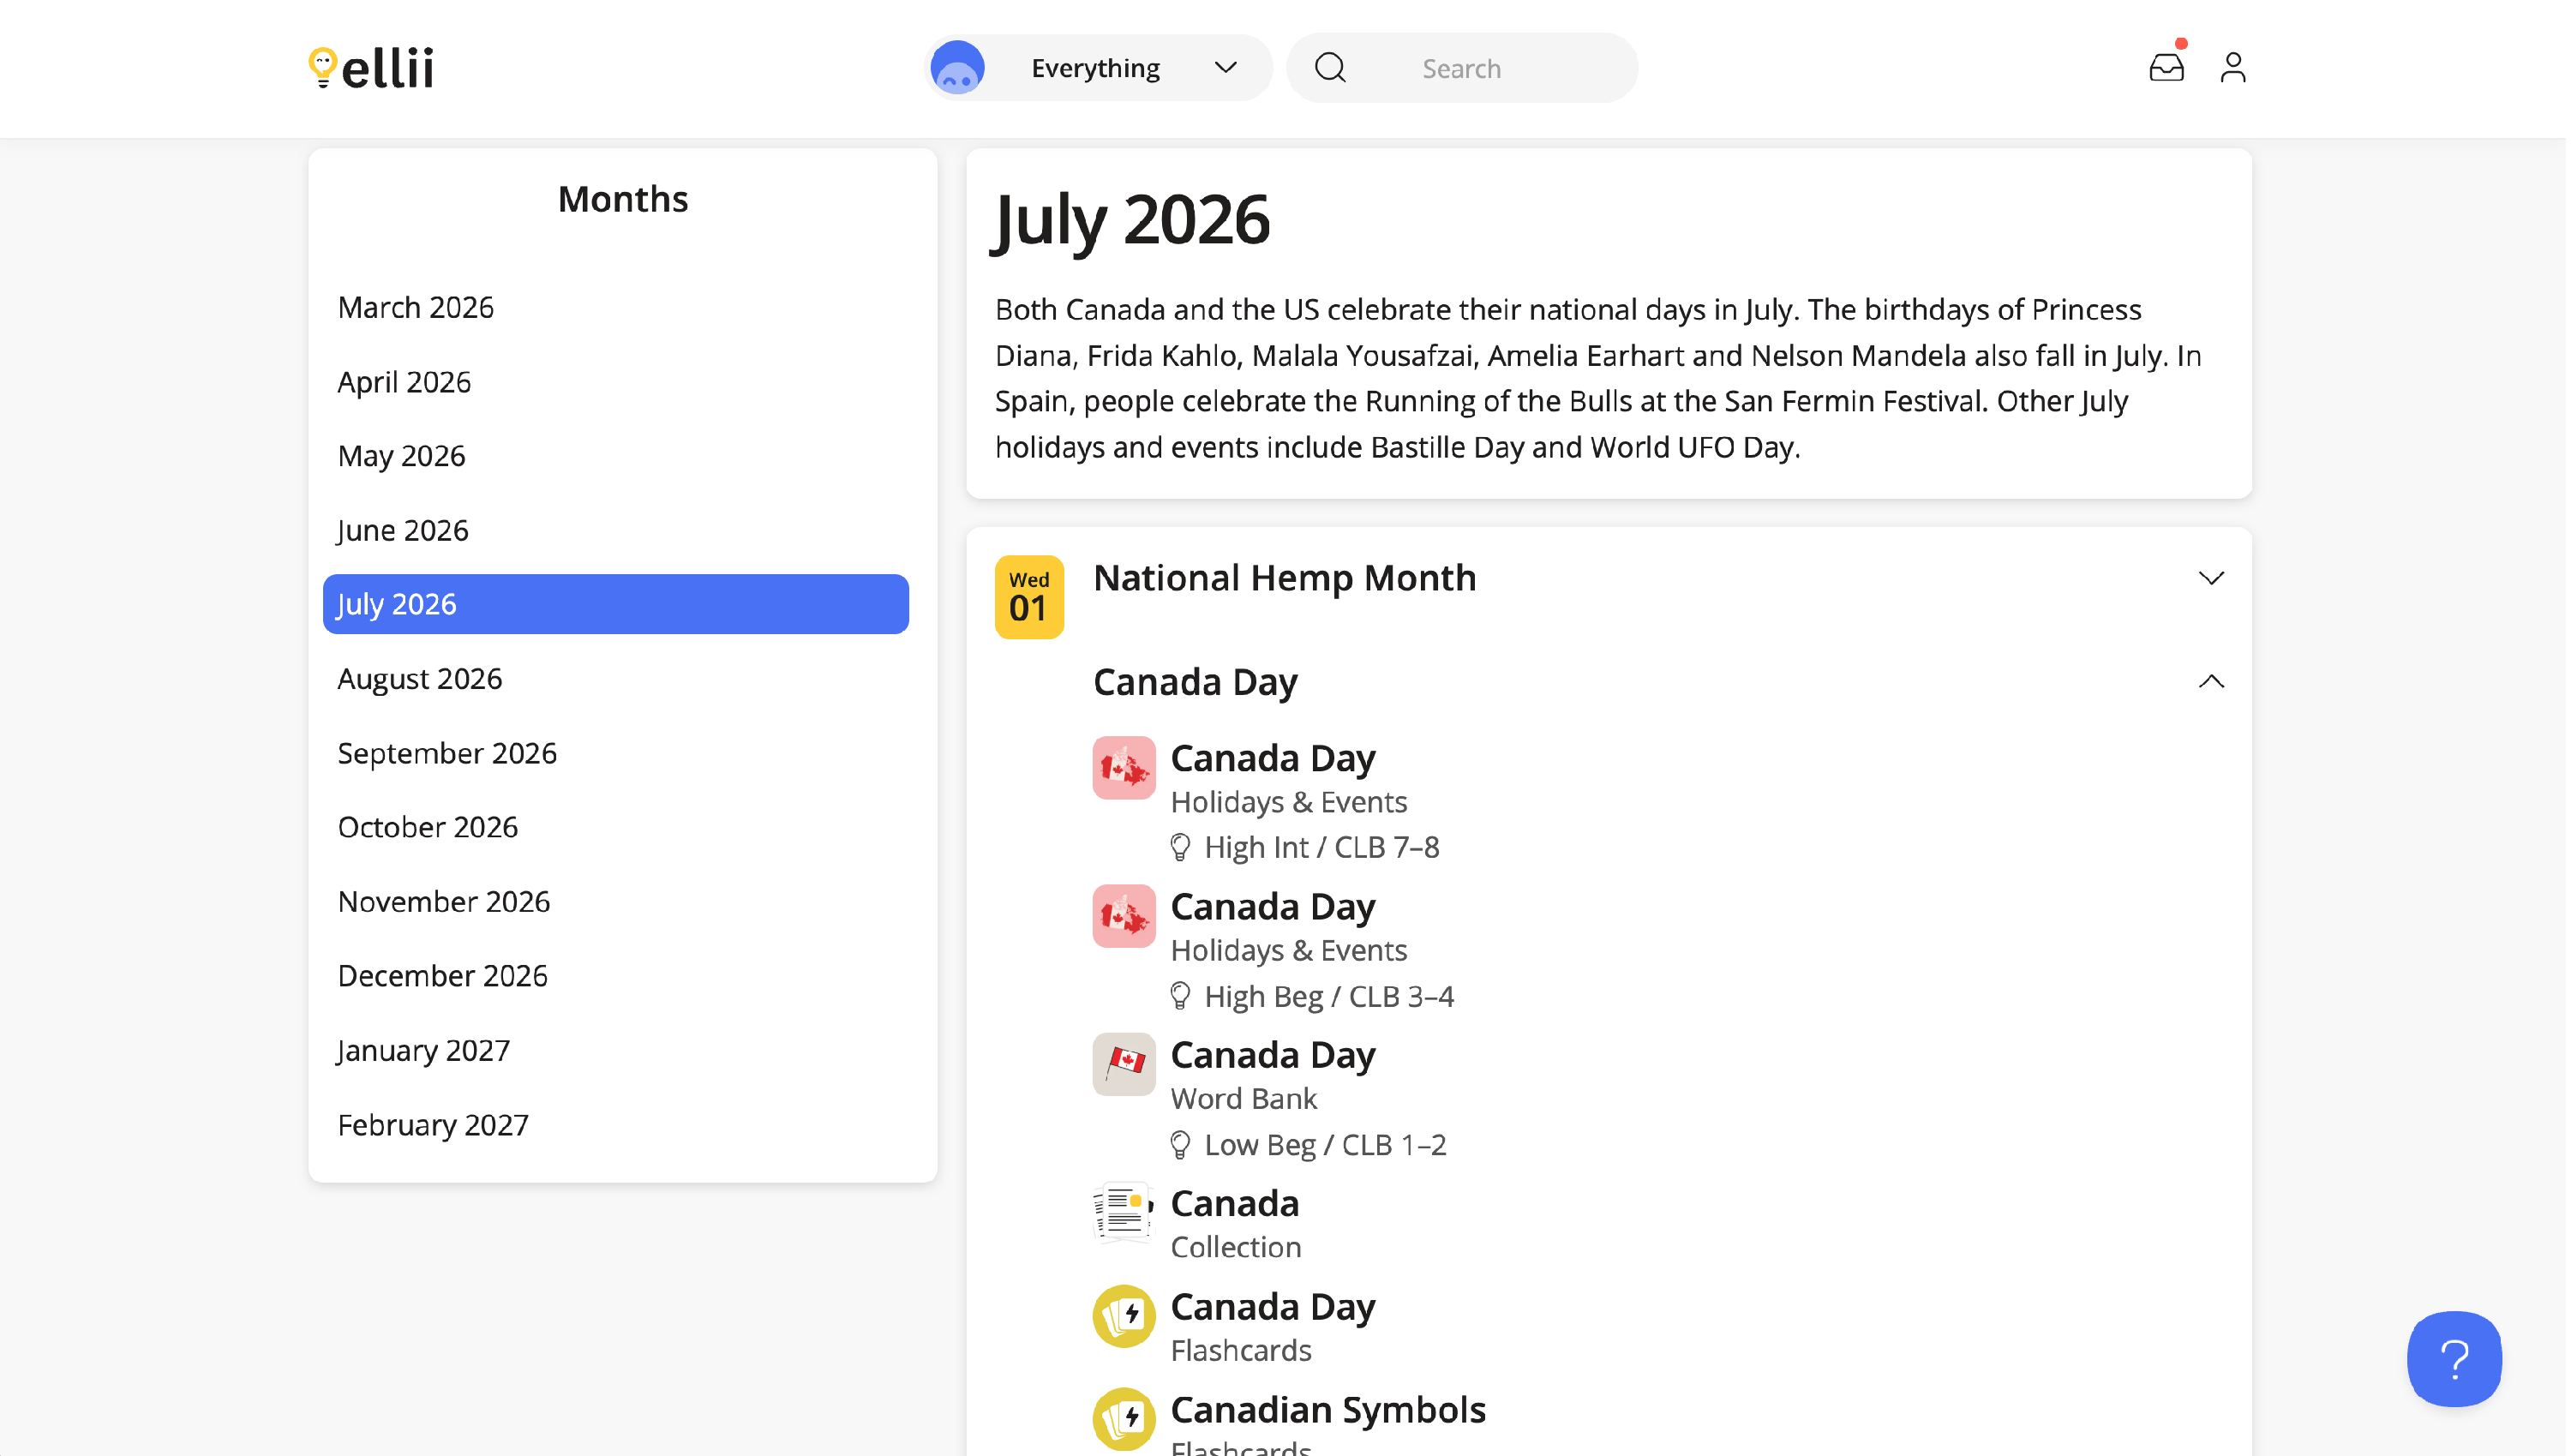Click the Canada Collection icon

[1125, 1213]
